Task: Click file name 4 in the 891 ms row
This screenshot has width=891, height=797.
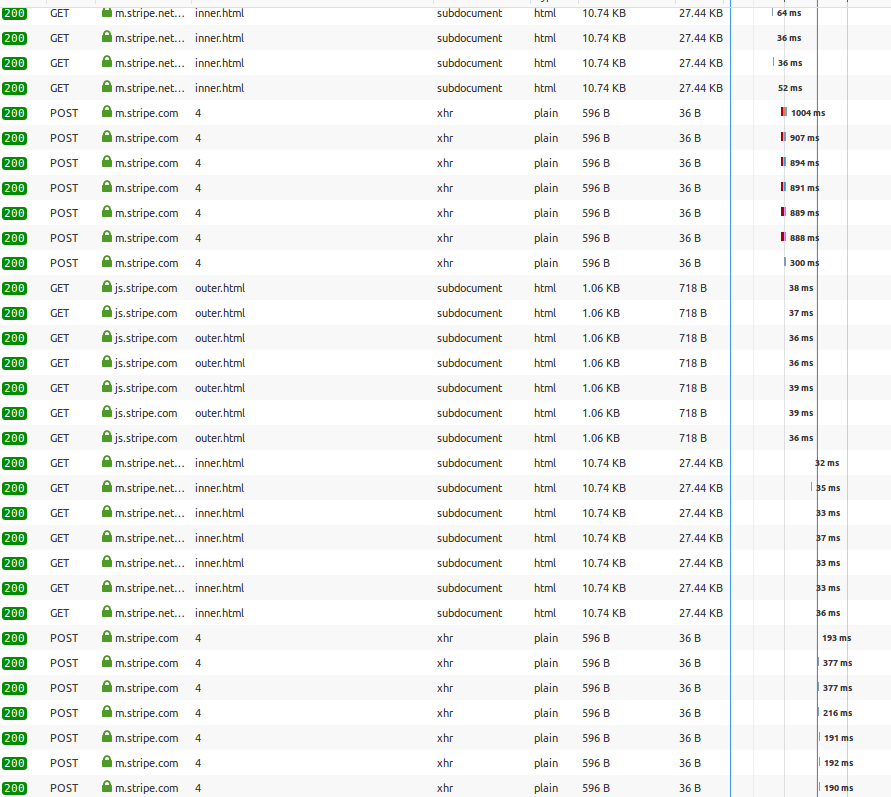Action: point(198,188)
